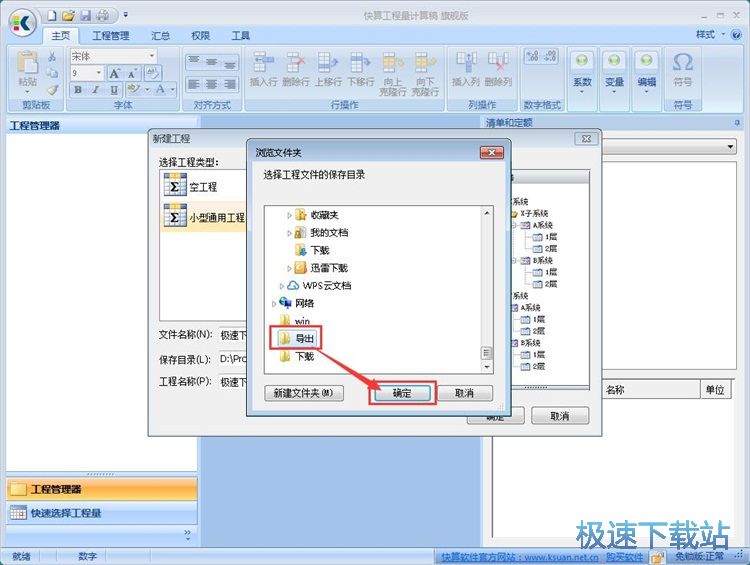Click the fill color bucket swatch

coord(133,89)
